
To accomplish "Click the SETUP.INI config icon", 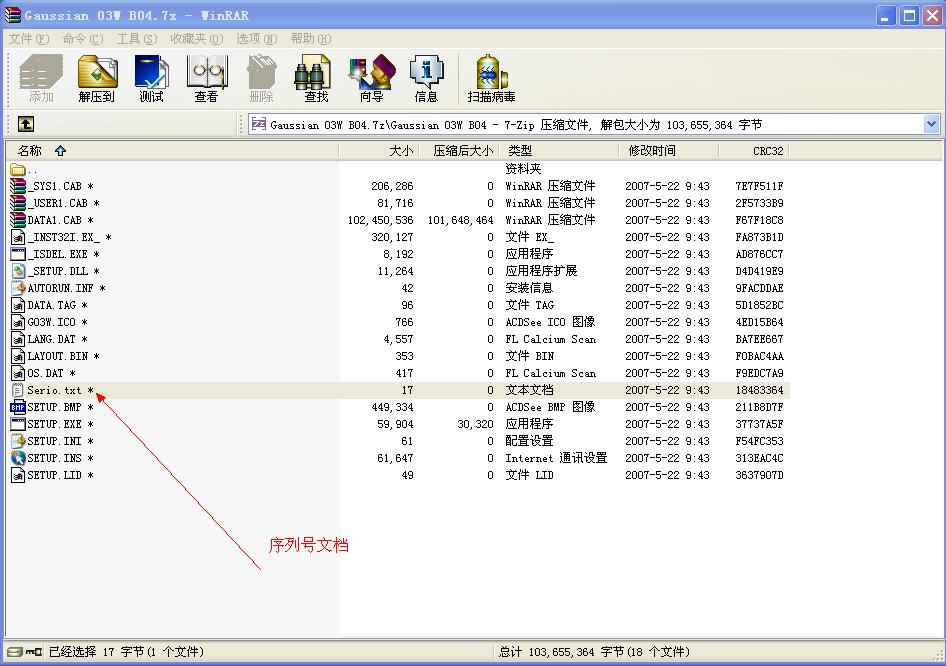I will point(18,441).
